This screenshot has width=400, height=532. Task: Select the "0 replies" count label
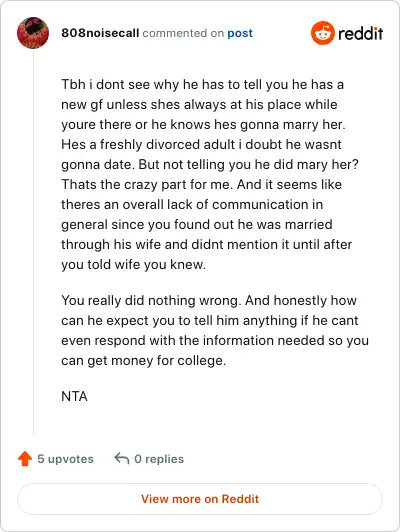coord(159,459)
